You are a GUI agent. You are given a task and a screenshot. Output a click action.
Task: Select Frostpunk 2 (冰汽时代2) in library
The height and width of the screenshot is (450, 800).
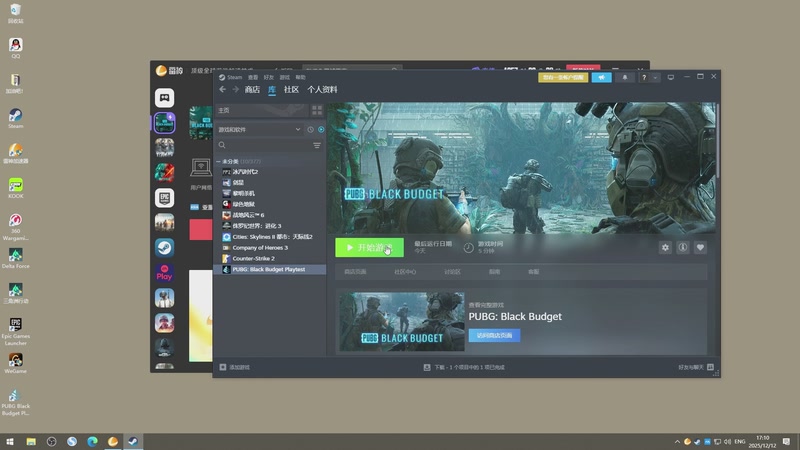(270, 172)
